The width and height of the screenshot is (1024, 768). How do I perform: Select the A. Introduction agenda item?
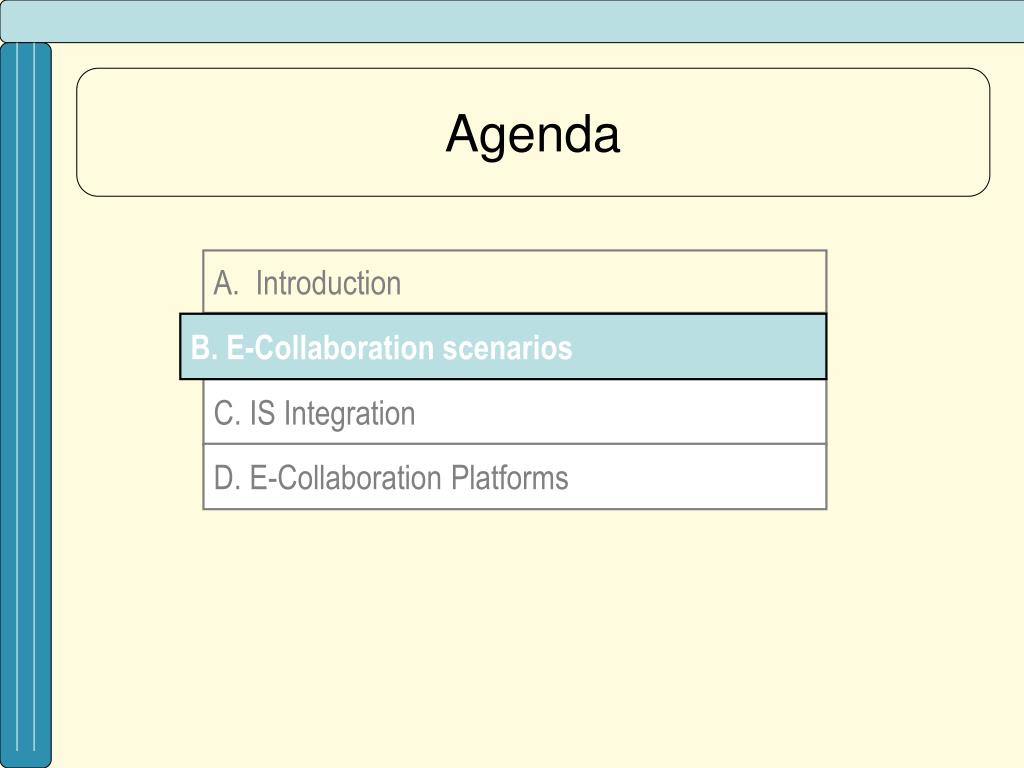[x=515, y=282]
